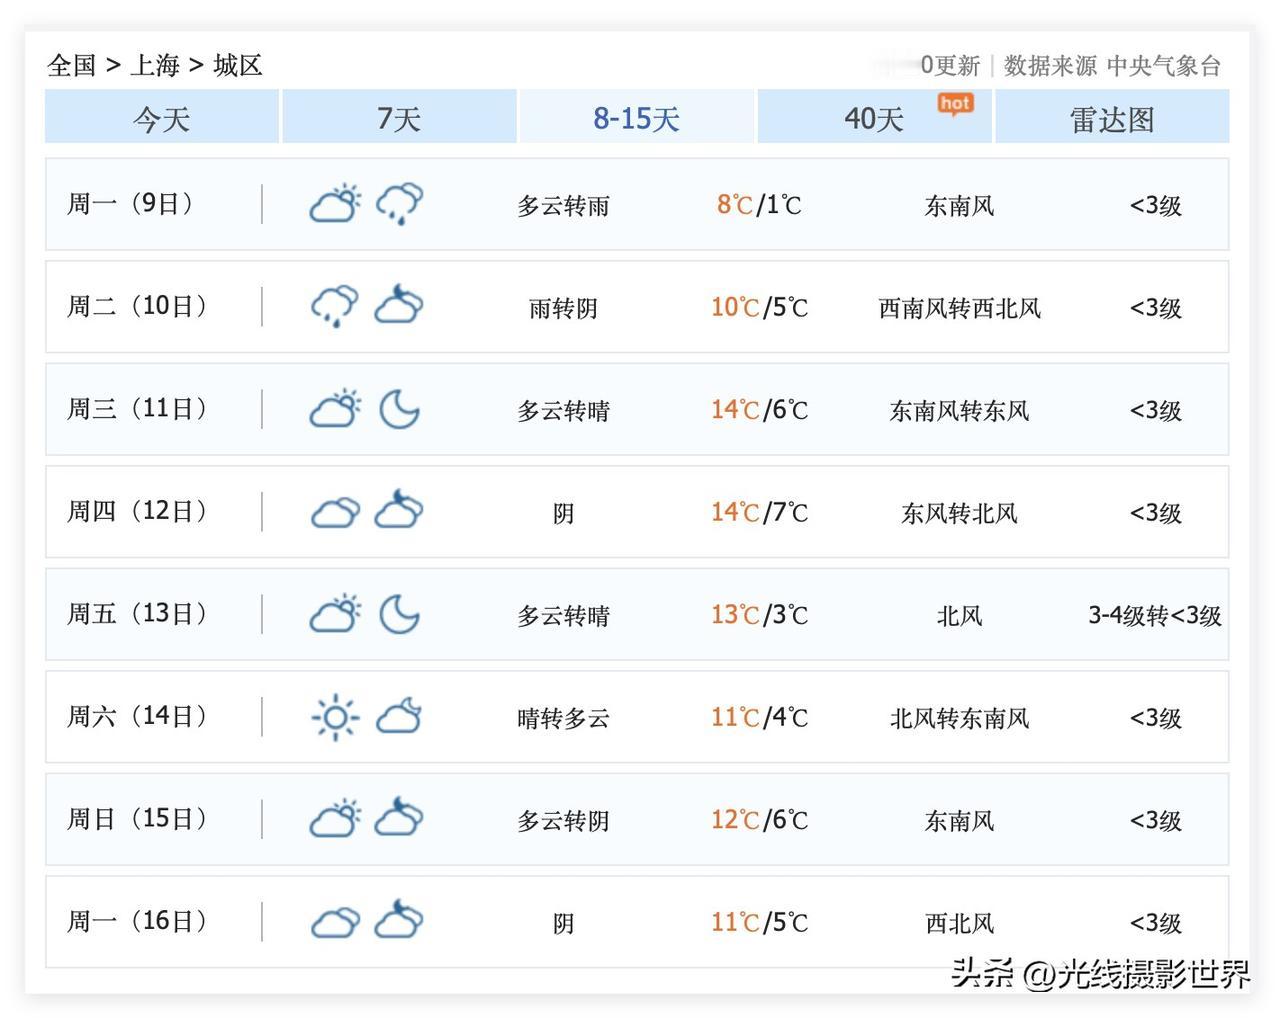
Task: Select the overcast cloud icon for Thursday (12日)
Action: tap(335, 512)
